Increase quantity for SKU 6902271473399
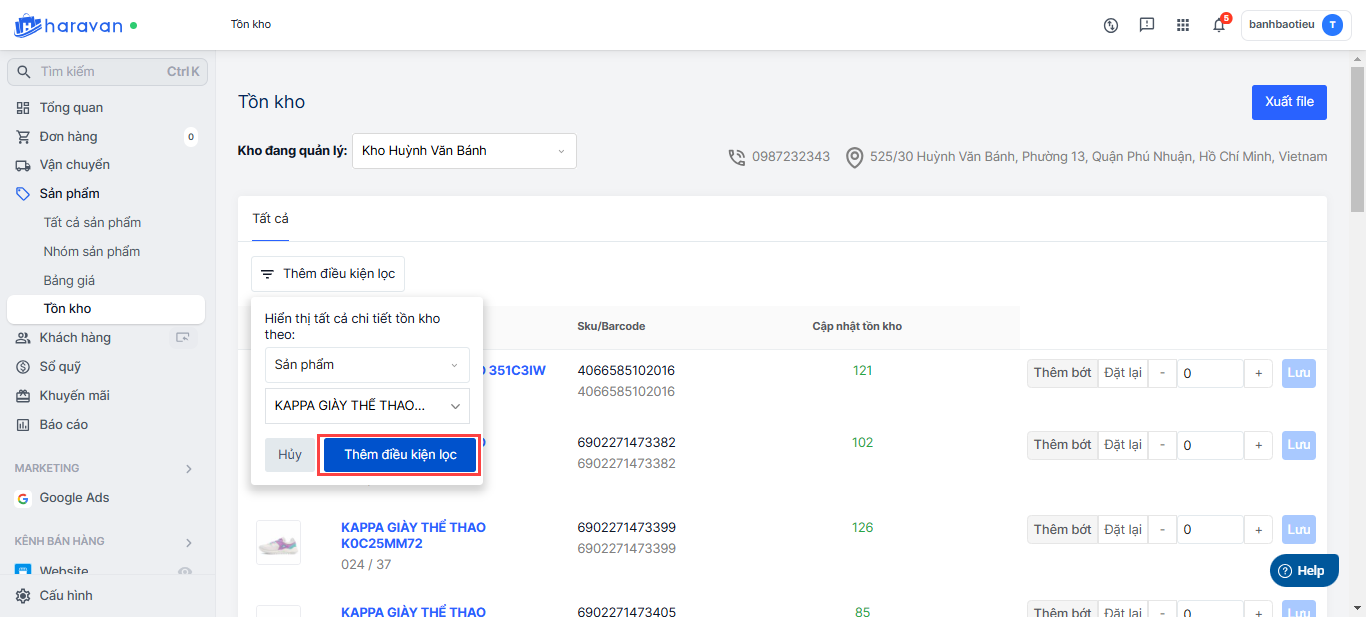The width and height of the screenshot is (1366, 617). pyautogui.click(x=1259, y=529)
